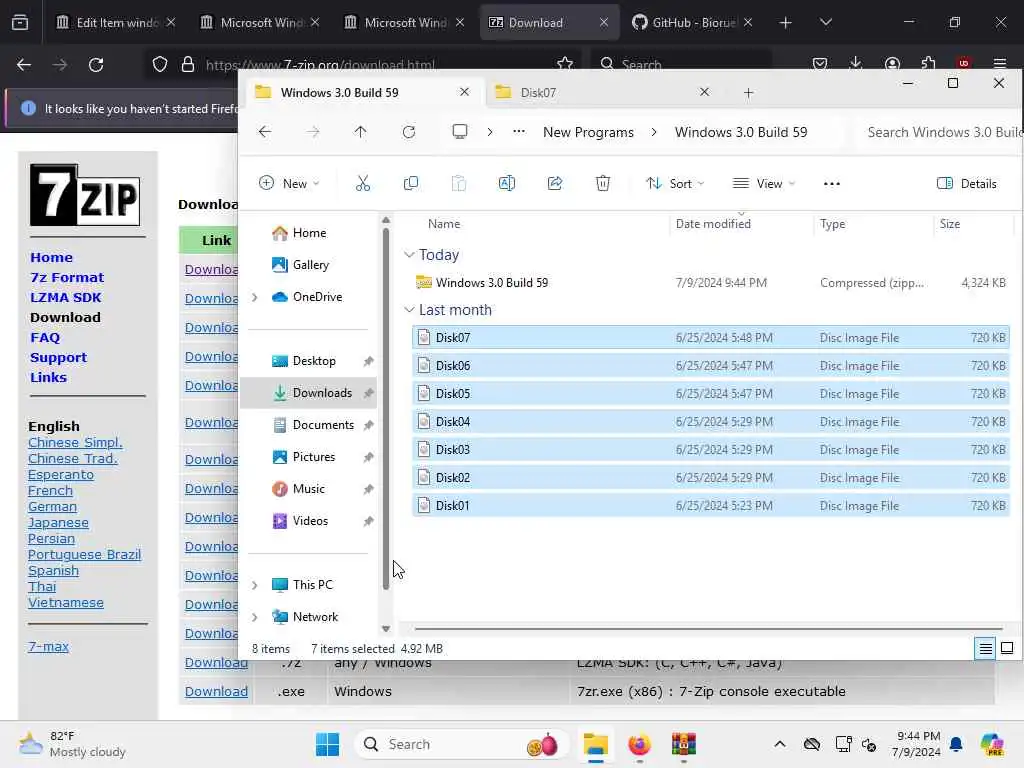1024x768 pixels.
Task: Click the Copy icon in Explorer toolbar
Action: coord(411,184)
